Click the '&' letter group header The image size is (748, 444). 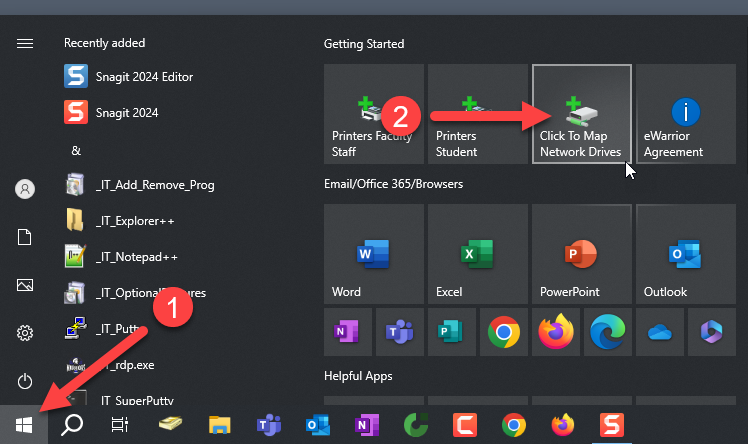click(76, 150)
